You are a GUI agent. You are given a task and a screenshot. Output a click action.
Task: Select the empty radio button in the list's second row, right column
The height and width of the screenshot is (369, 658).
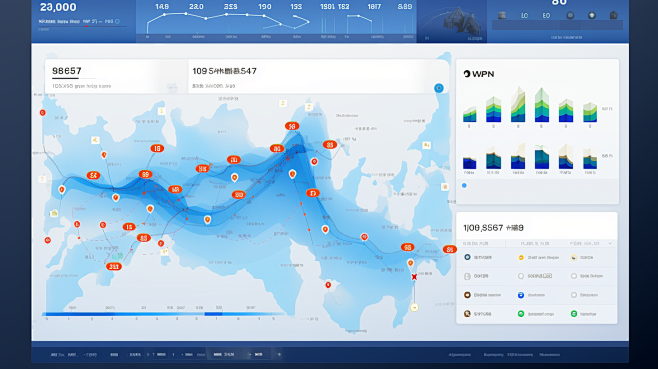(x=574, y=276)
